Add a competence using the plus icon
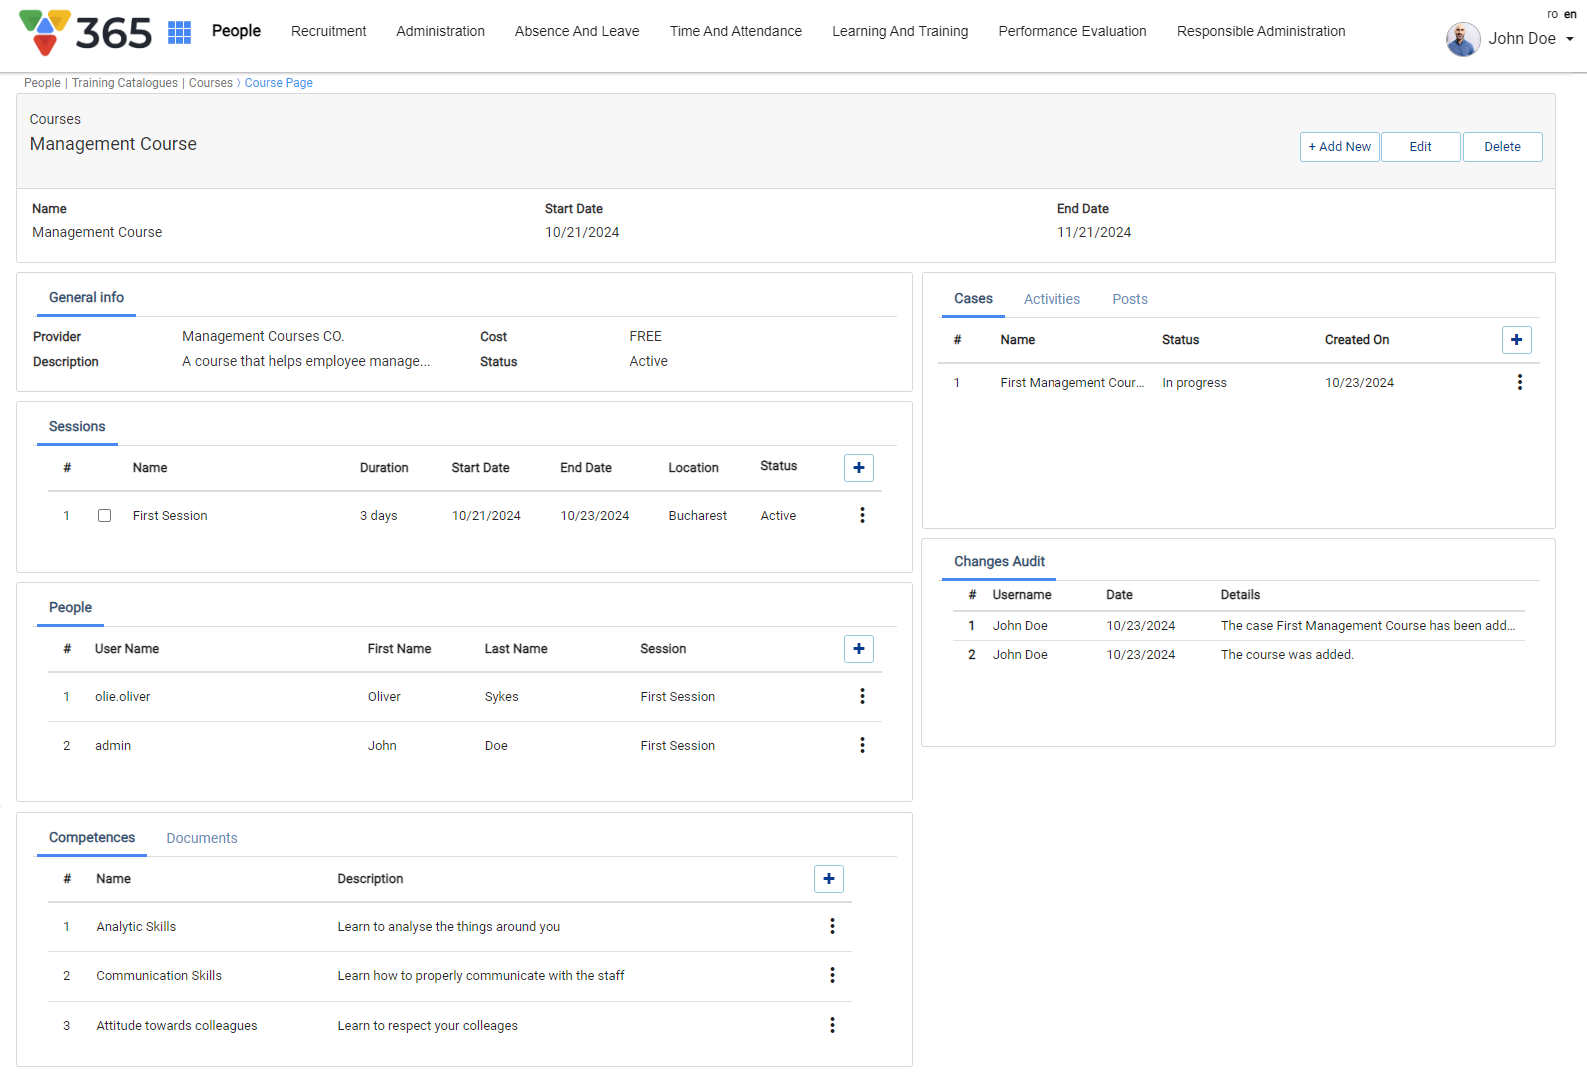This screenshot has width=1587, height=1072. pyautogui.click(x=828, y=879)
